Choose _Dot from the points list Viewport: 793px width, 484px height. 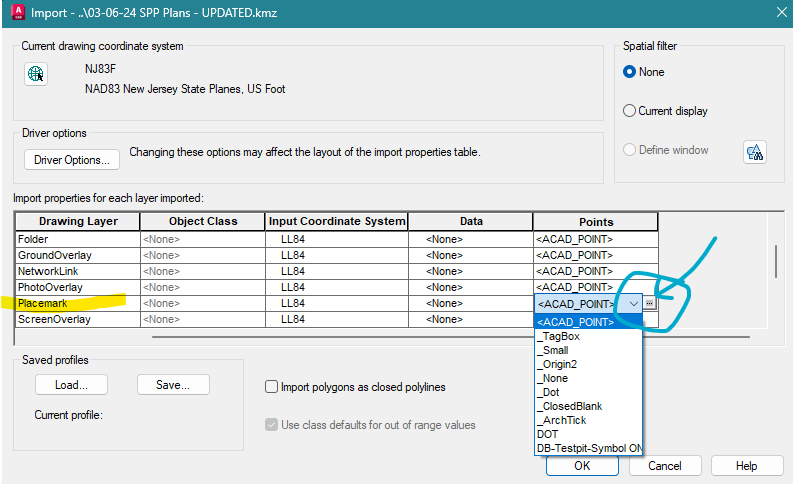point(588,392)
